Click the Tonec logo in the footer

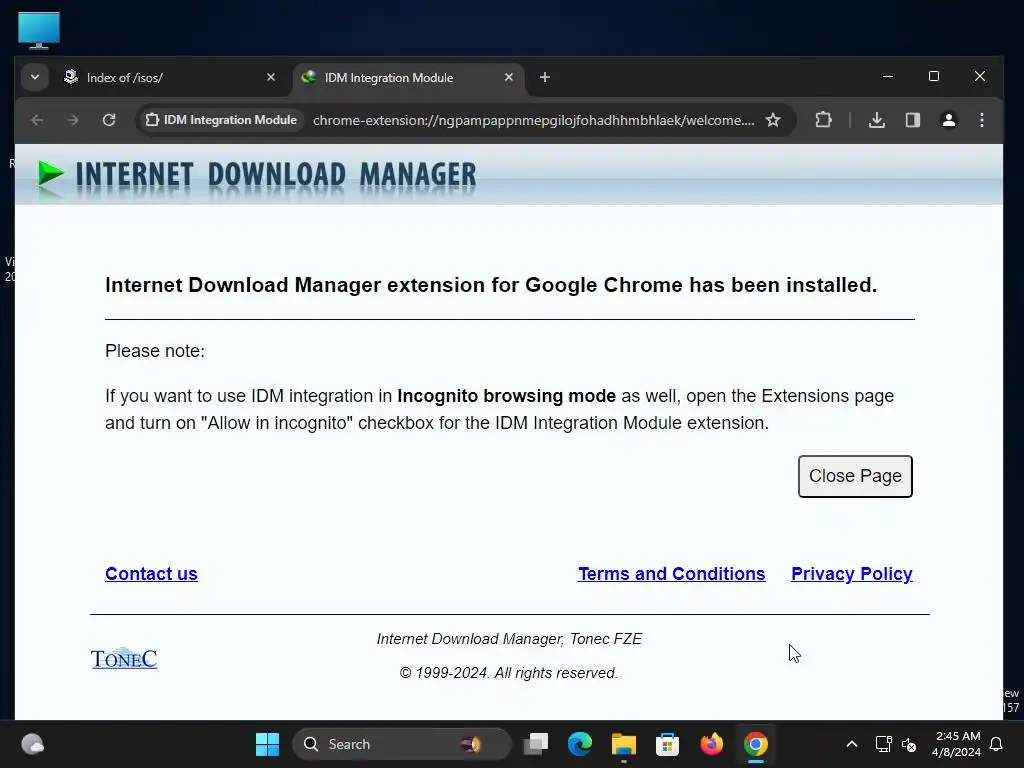coord(124,658)
